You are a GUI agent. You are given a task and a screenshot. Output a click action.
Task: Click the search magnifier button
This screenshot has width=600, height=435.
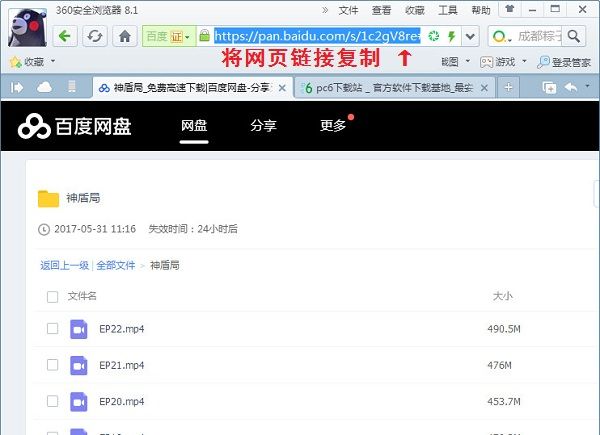(574, 36)
